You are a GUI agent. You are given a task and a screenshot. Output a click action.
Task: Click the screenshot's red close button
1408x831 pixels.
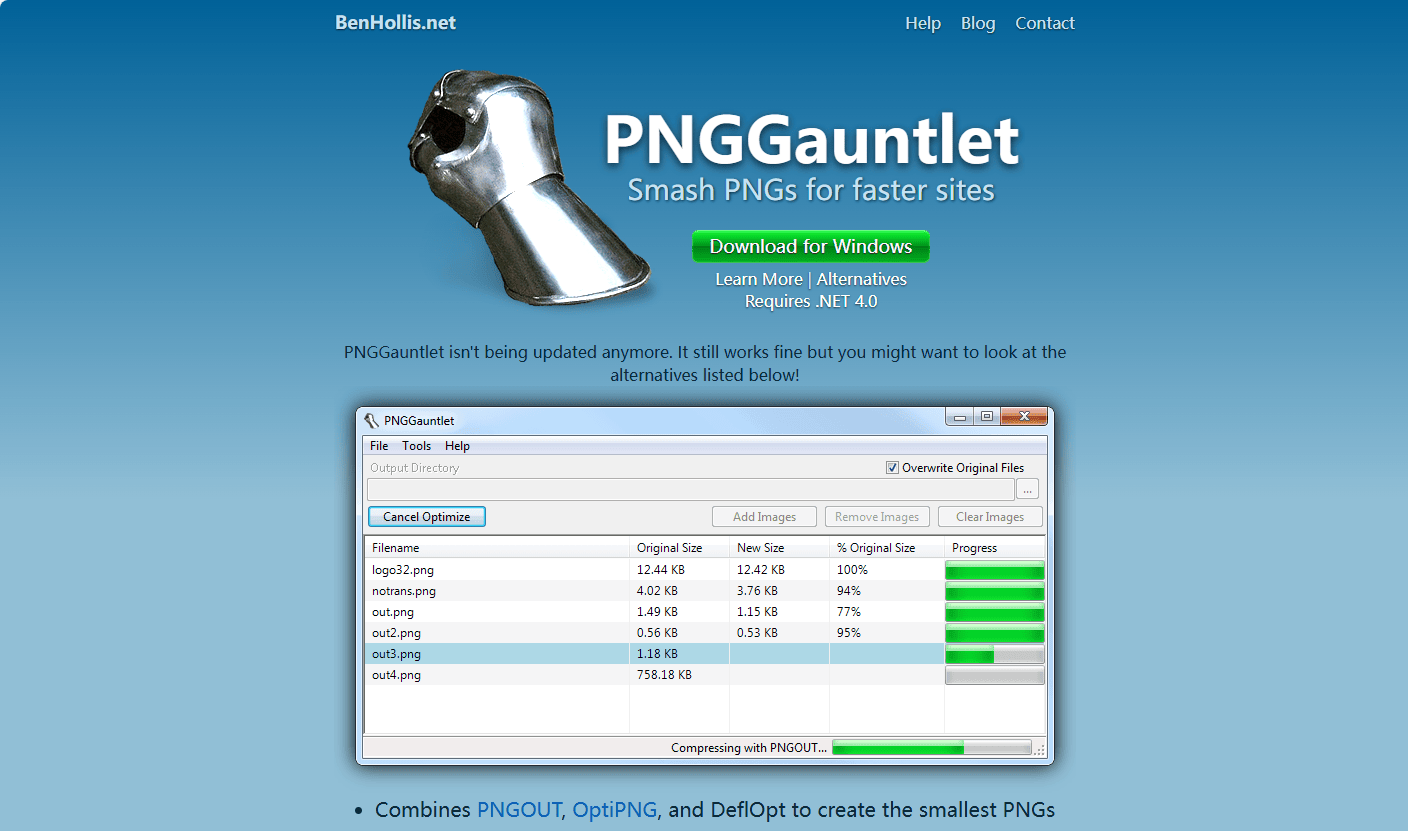click(x=1023, y=417)
